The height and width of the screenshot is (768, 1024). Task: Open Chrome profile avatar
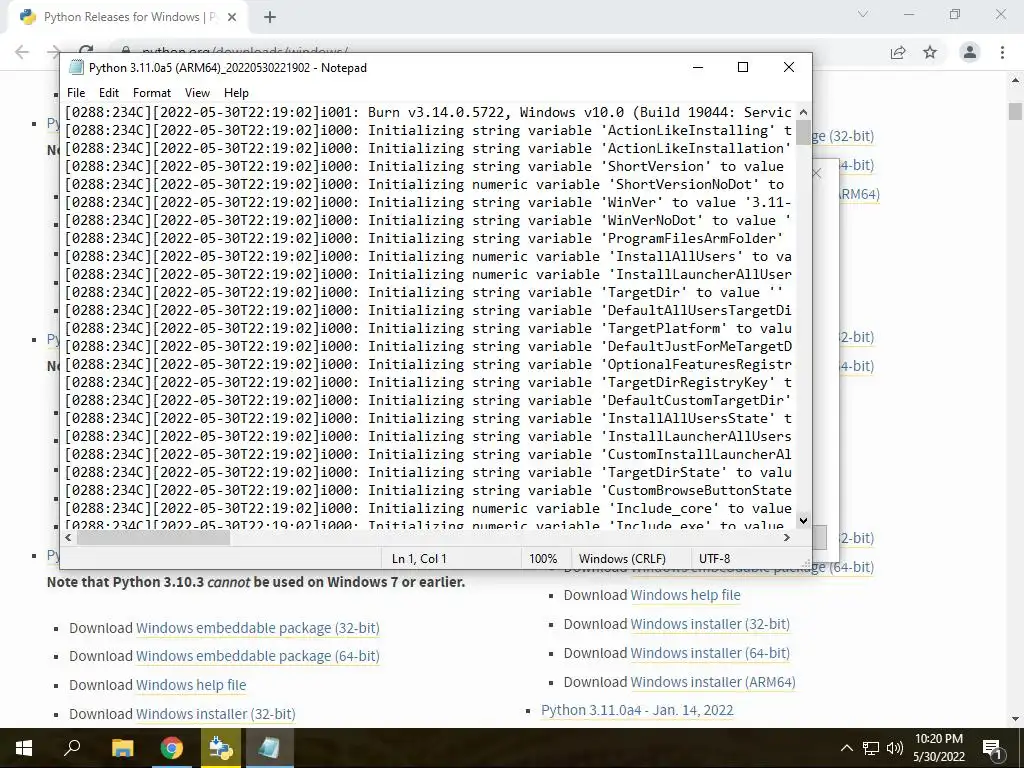tap(970, 52)
